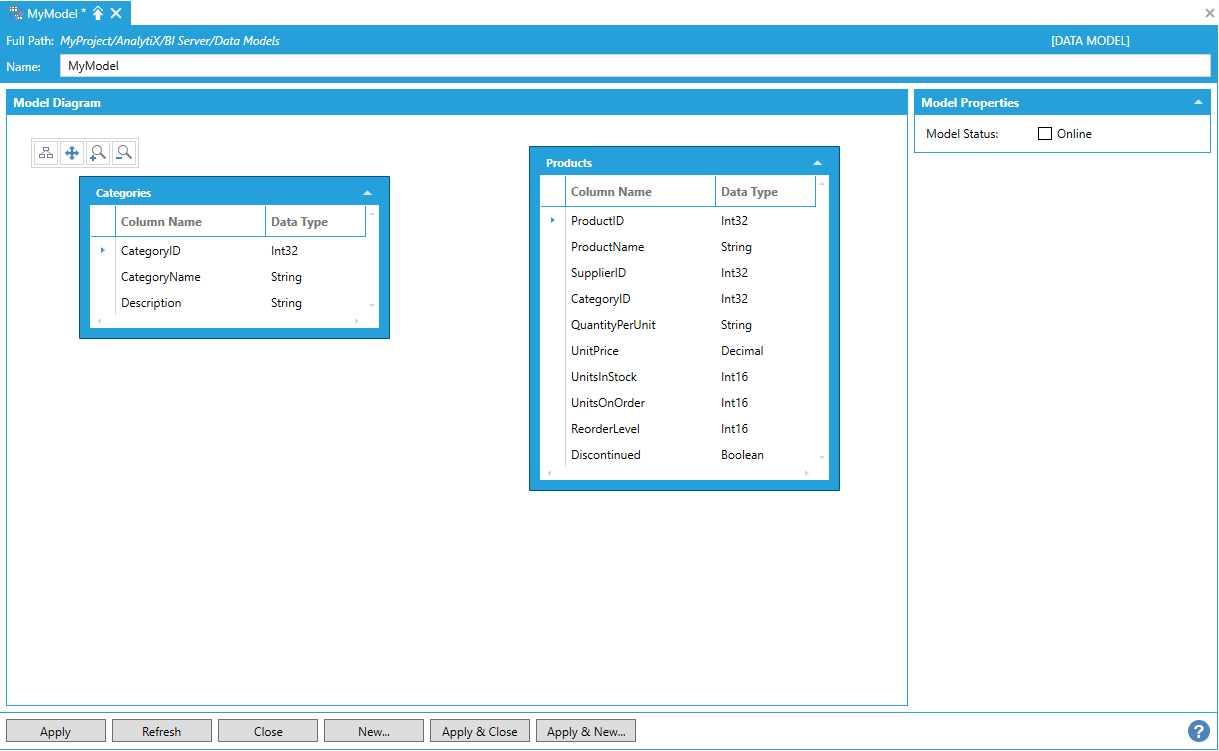Enable the Online model status checkbox
The width and height of the screenshot is (1219, 751).
(1045, 134)
